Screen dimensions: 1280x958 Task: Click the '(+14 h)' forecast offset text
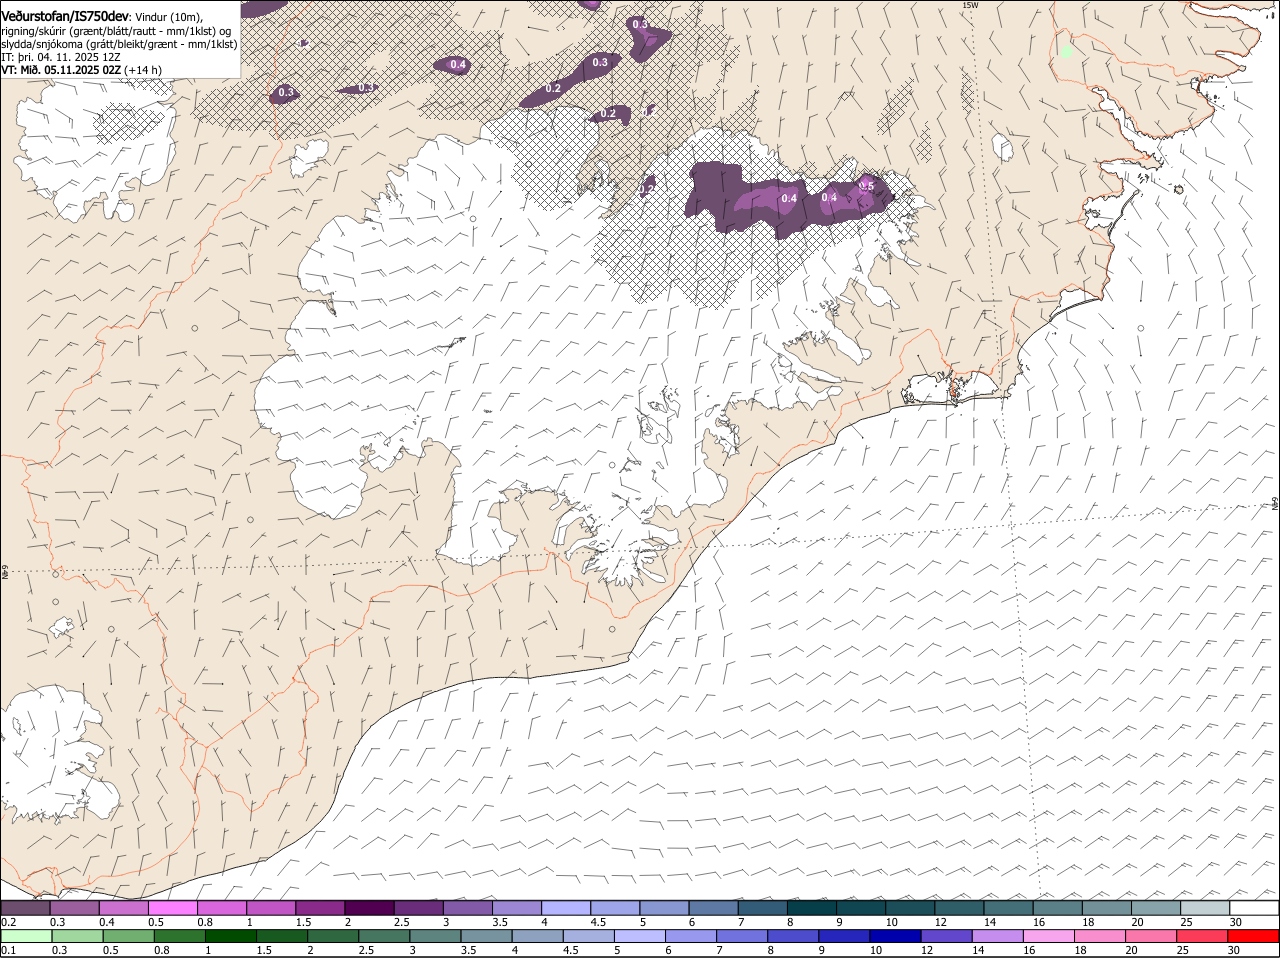[x=144, y=70]
